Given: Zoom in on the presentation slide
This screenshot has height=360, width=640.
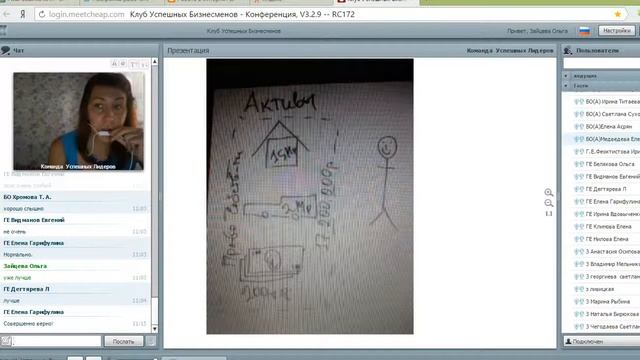Looking at the screenshot, I should pos(549,192).
